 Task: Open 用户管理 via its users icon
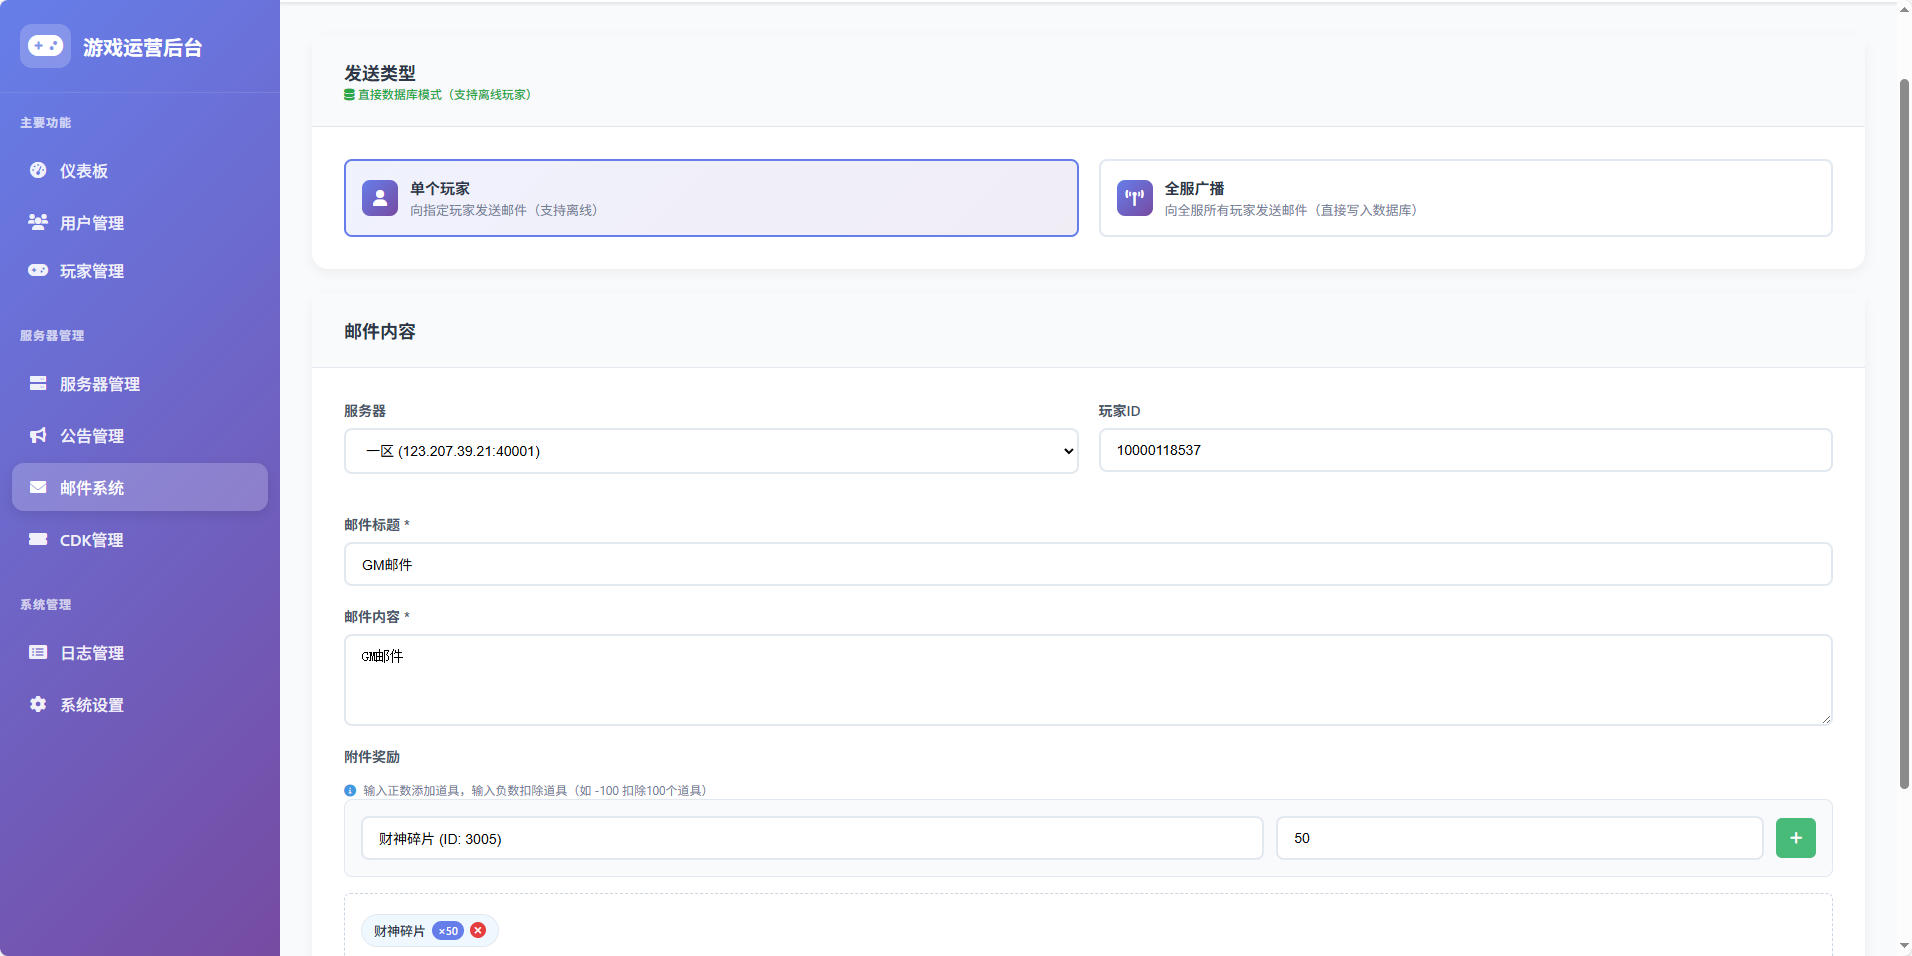[x=37, y=222]
